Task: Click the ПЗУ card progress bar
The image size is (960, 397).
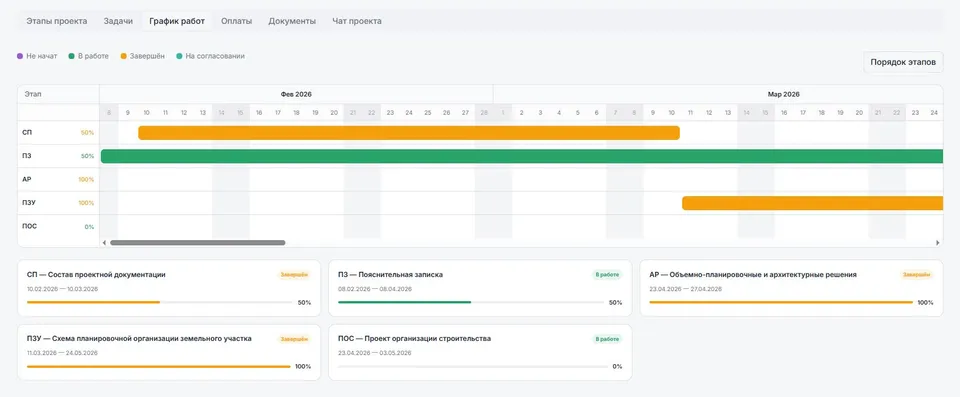Action: (159, 366)
